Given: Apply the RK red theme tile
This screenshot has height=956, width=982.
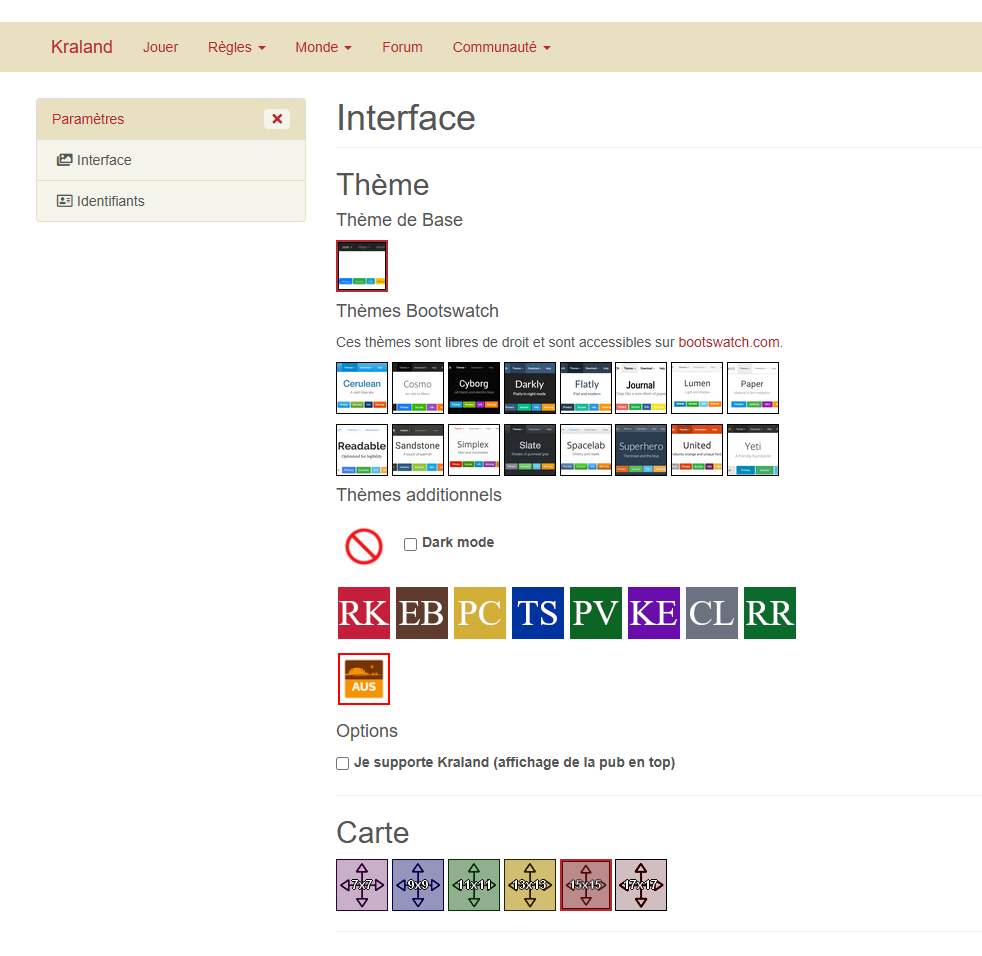Looking at the screenshot, I should [x=364, y=613].
